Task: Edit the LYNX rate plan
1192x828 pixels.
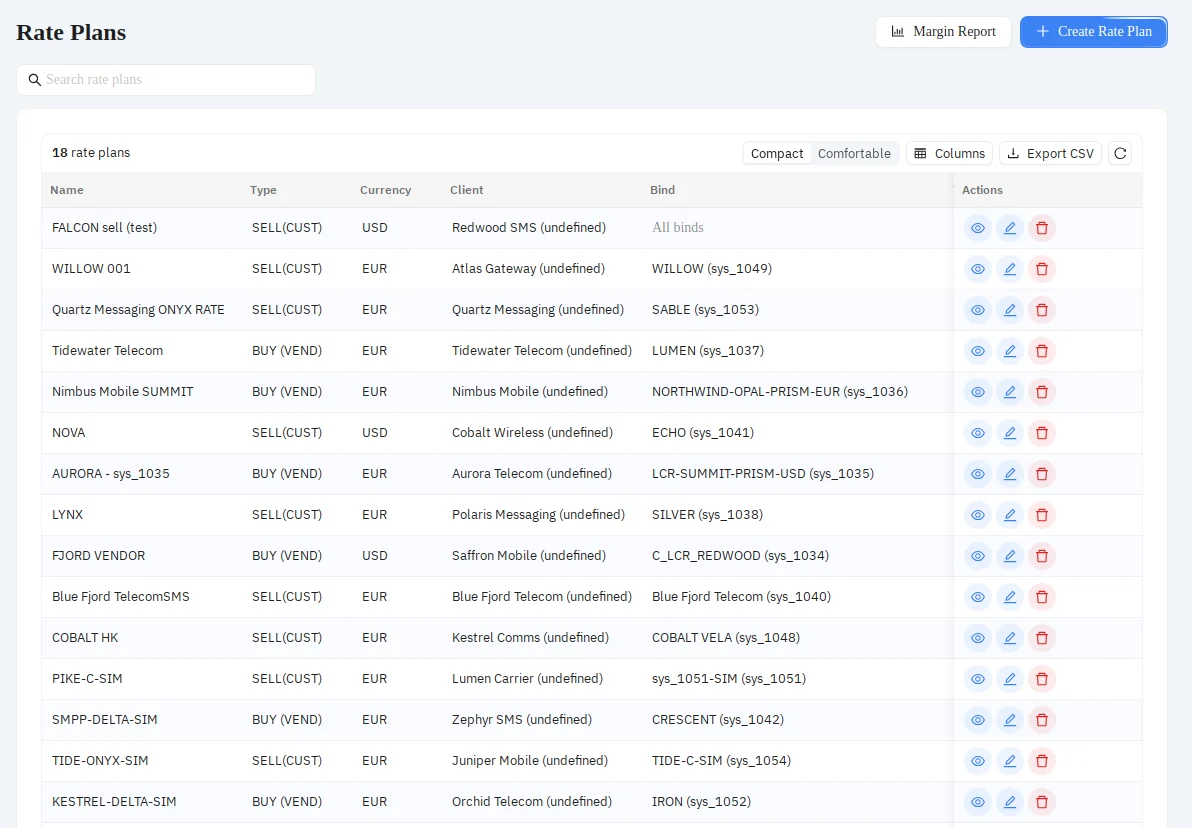Action: point(1010,516)
